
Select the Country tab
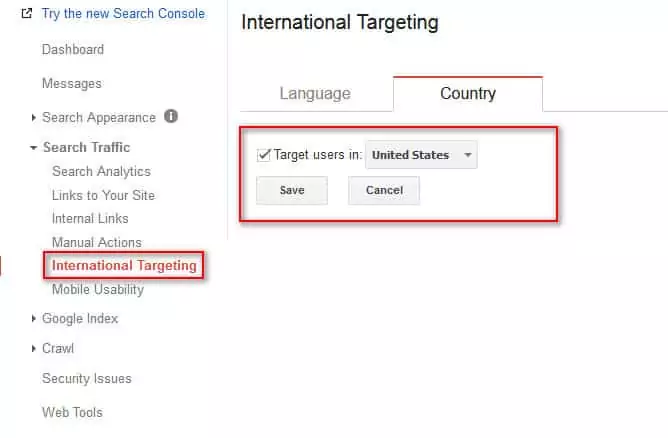point(468,94)
